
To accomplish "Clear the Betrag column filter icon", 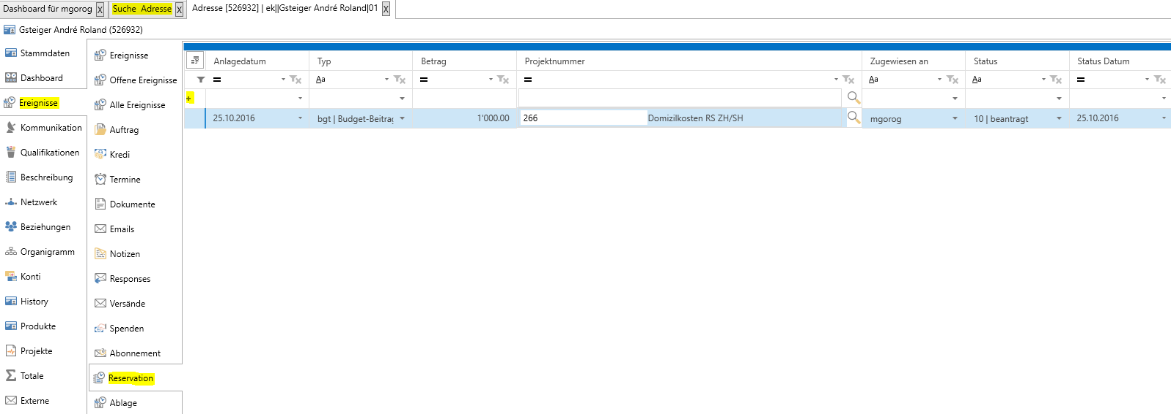I will (x=503, y=79).
